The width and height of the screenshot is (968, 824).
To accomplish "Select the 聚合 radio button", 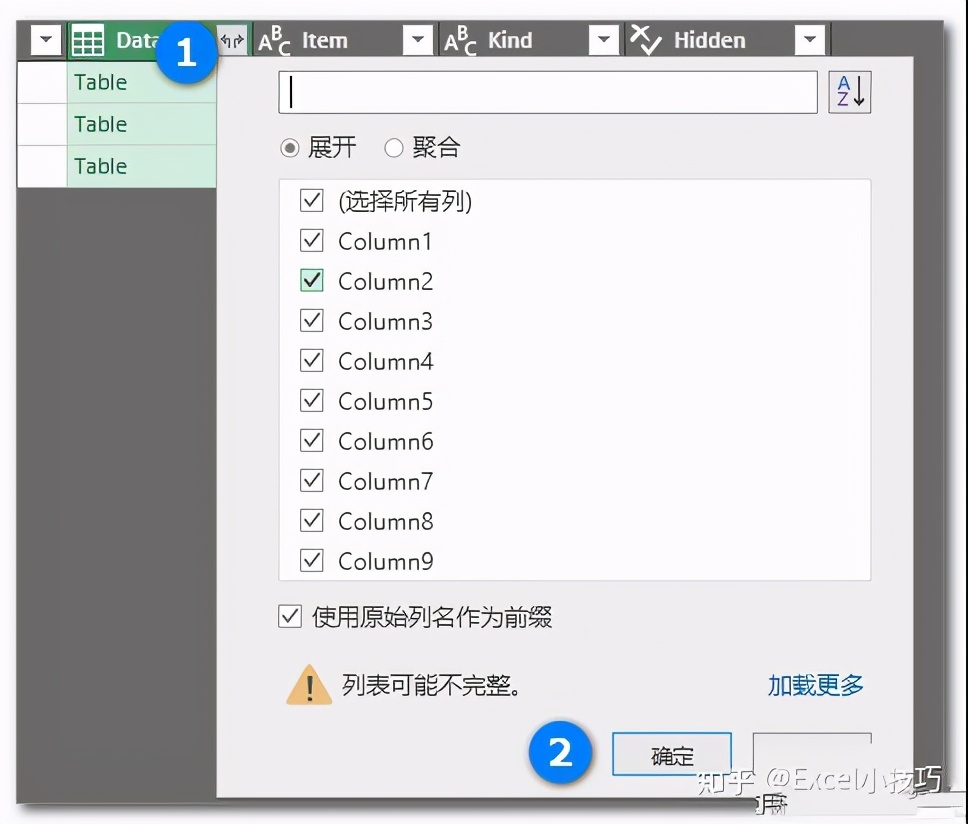I will coord(394,147).
